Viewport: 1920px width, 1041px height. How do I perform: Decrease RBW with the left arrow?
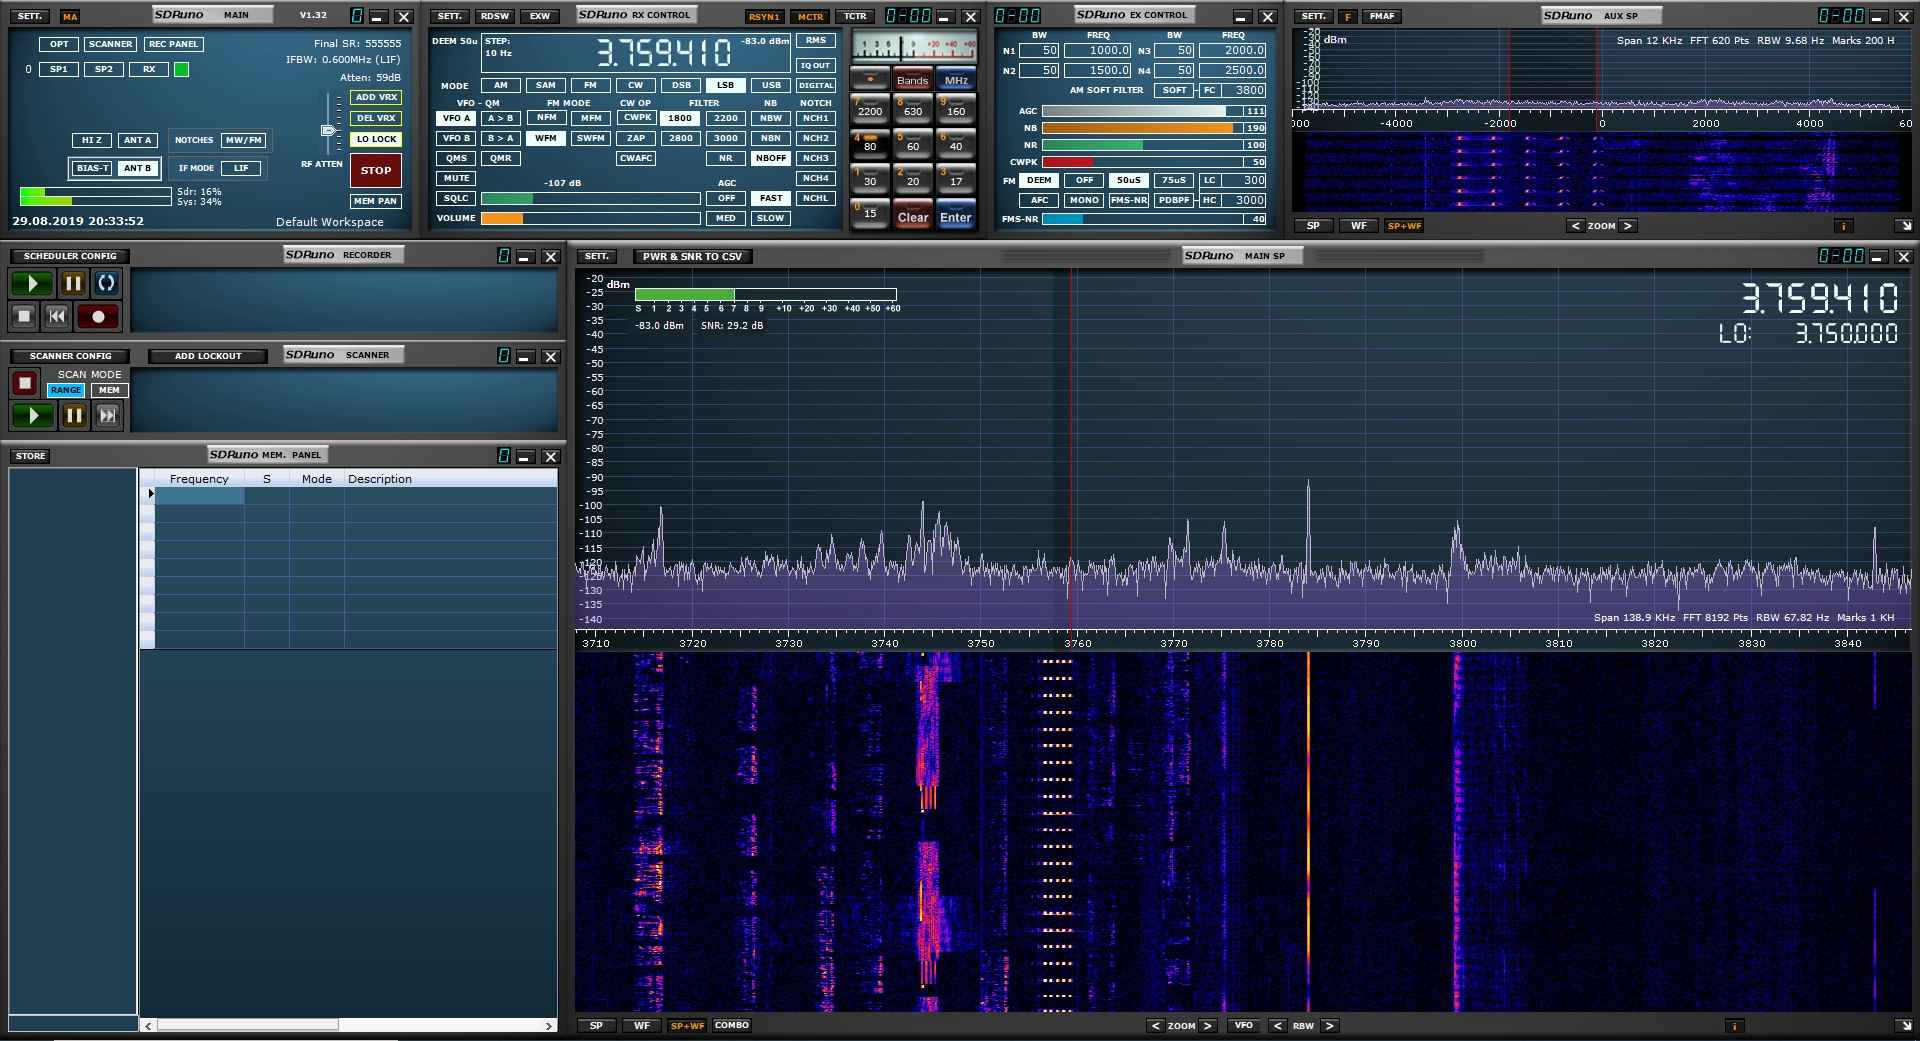click(x=1277, y=1026)
